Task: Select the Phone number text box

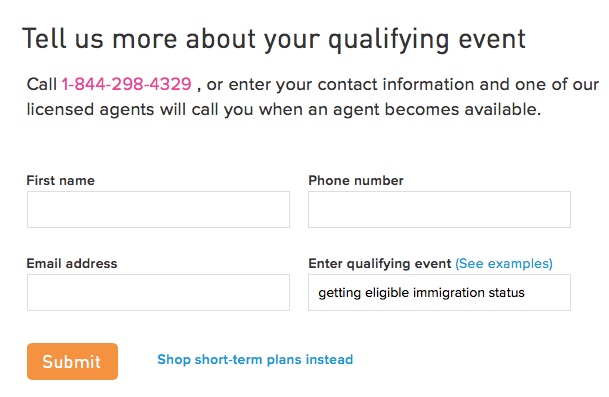Action: [439, 209]
